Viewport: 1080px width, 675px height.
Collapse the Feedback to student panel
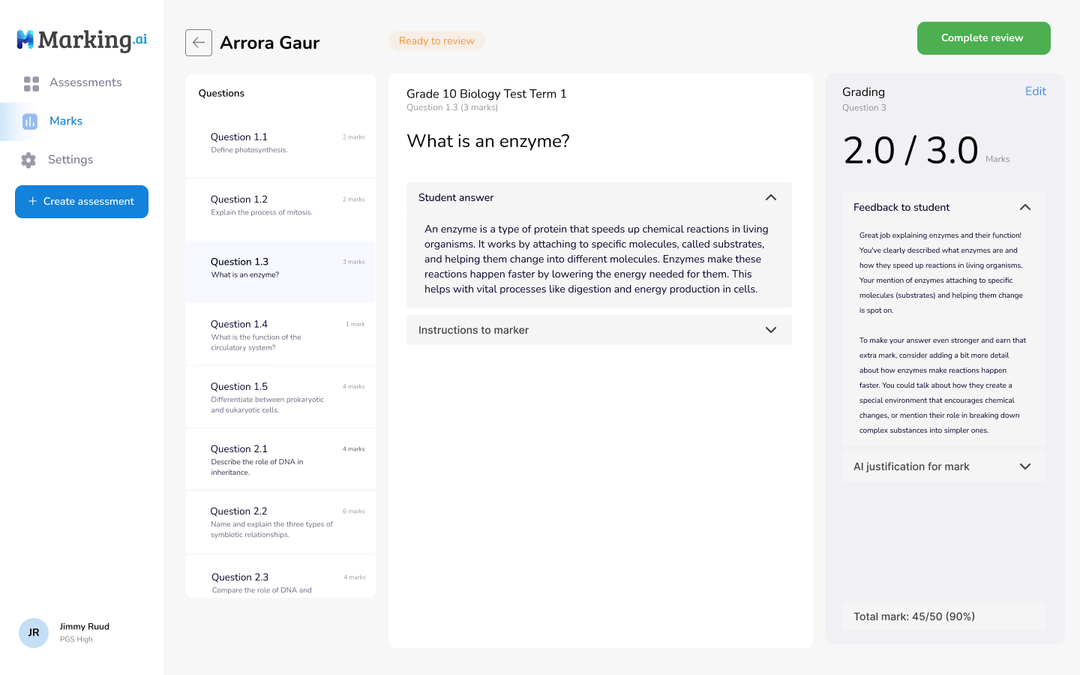click(x=1024, y=207)
